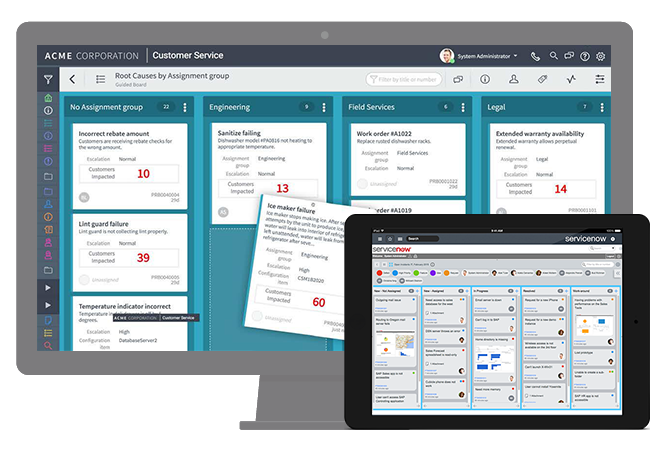Click the Resolved lane header on tablet
This screenshot has height=450, width=650.
tap(545, 291)
